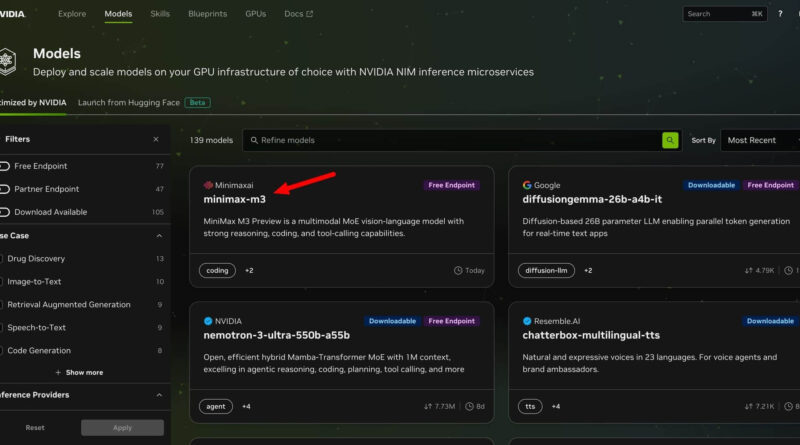The width and height of the screenshot is (800, 445).
Task: Click the Beta badge
Action: (x=197, y=103)
